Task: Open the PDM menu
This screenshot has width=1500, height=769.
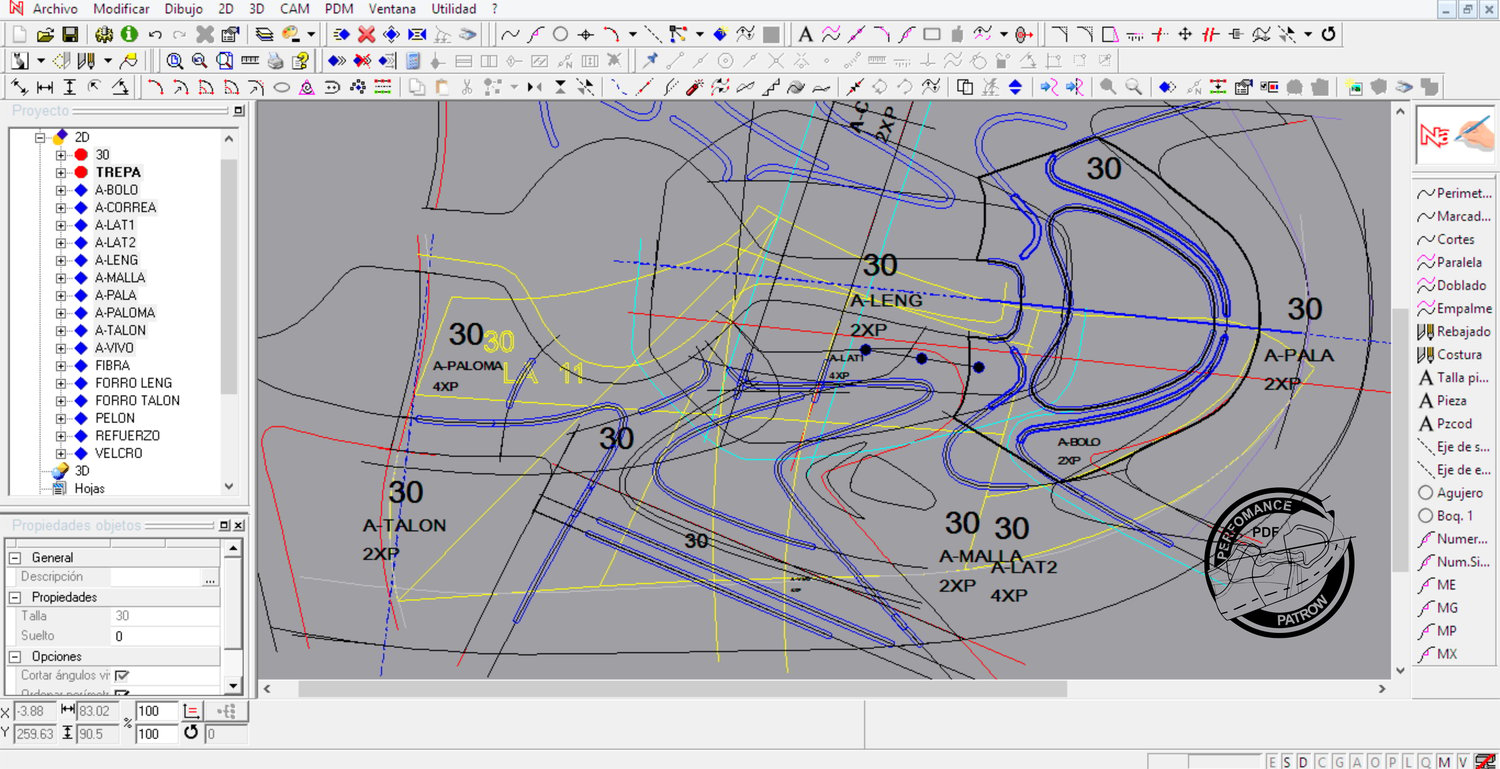Action: tap(339, 9)
